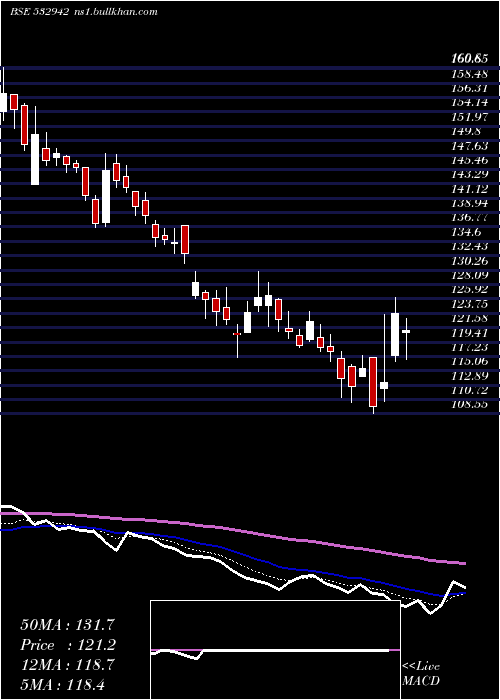Select the 115.06 price level label
This screenshot has height=700, width=500.
click(469, 362)
